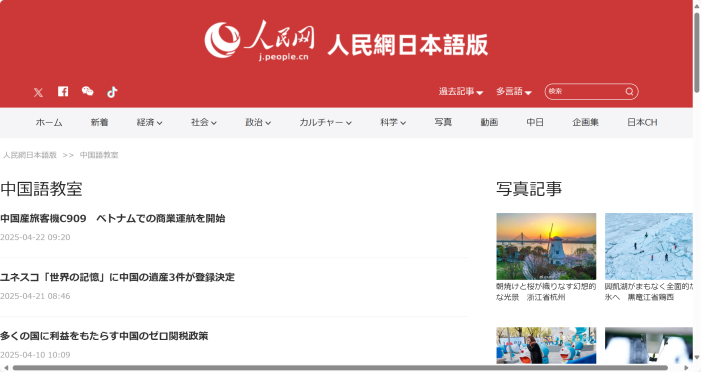Click the vertical scrollbar thumb

(697, 53)
